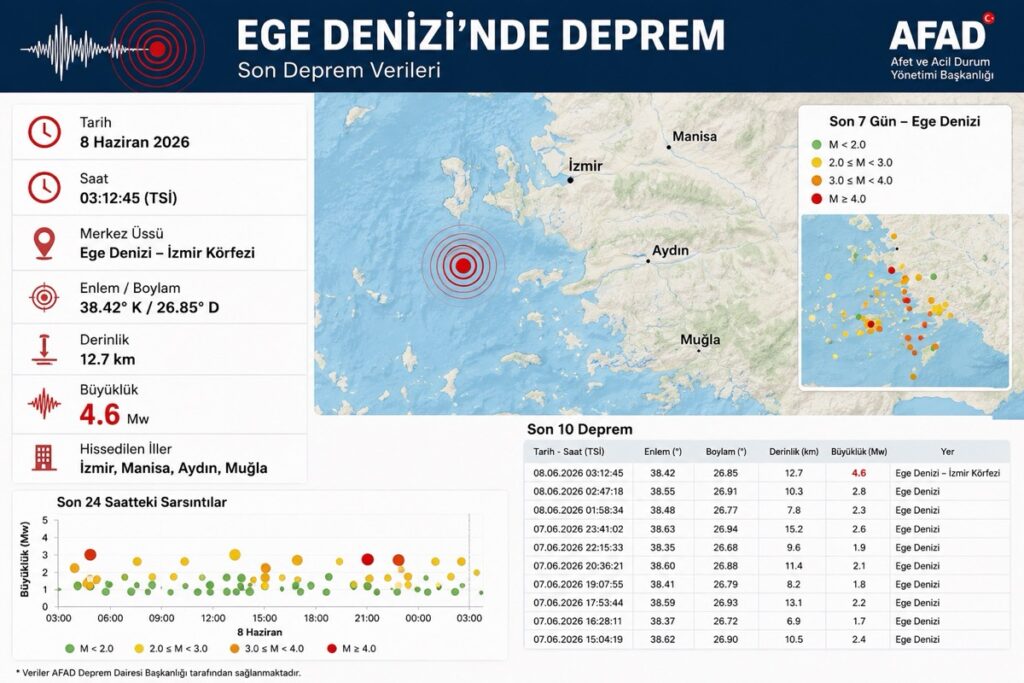Click the Son 7 Gün – Ege Denizi heading

click(904, 121)
